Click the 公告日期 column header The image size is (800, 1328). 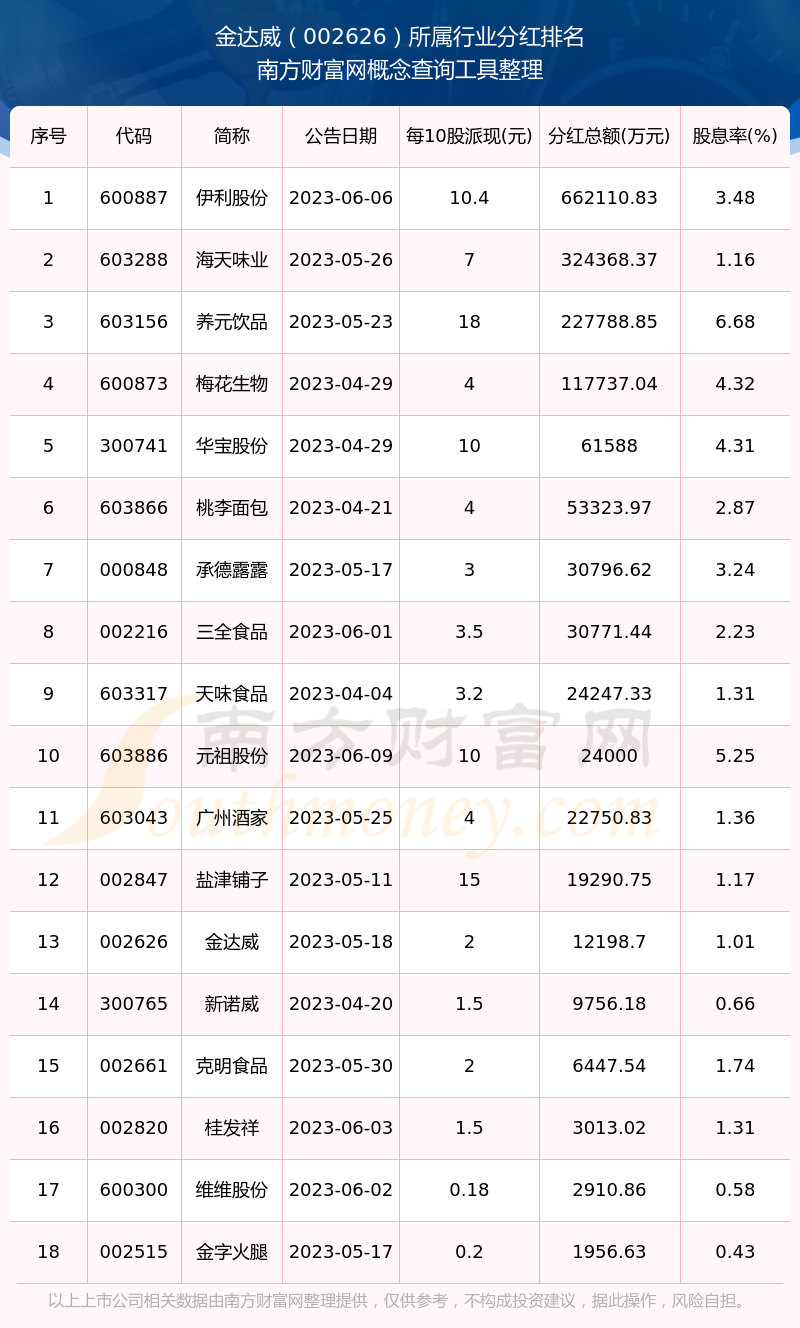tap(341, 136)
